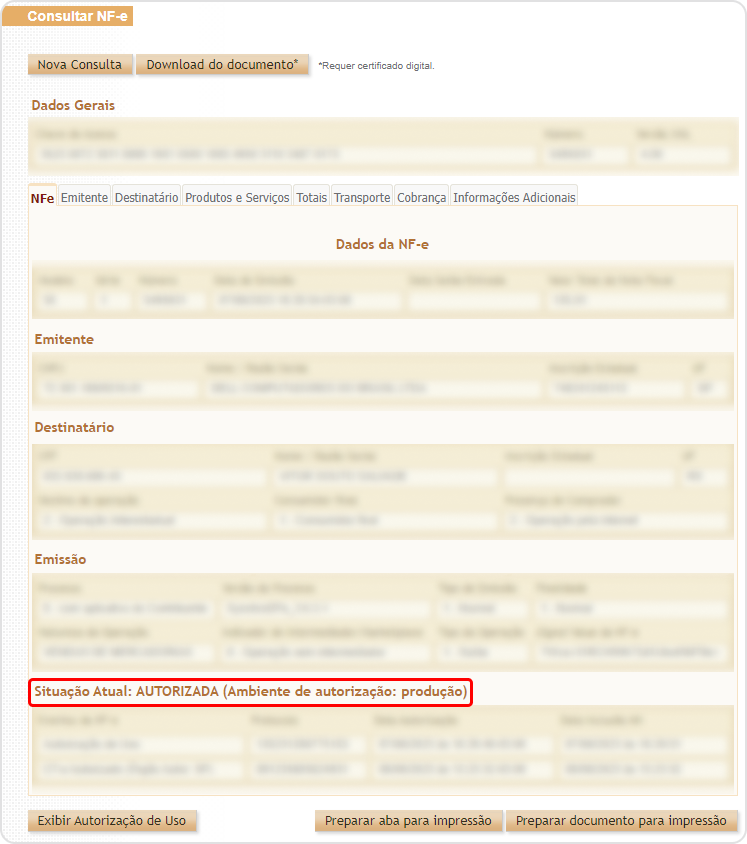Click the Nova Consulta button
This screenshot has width=747, height=844.
point(80,65)
